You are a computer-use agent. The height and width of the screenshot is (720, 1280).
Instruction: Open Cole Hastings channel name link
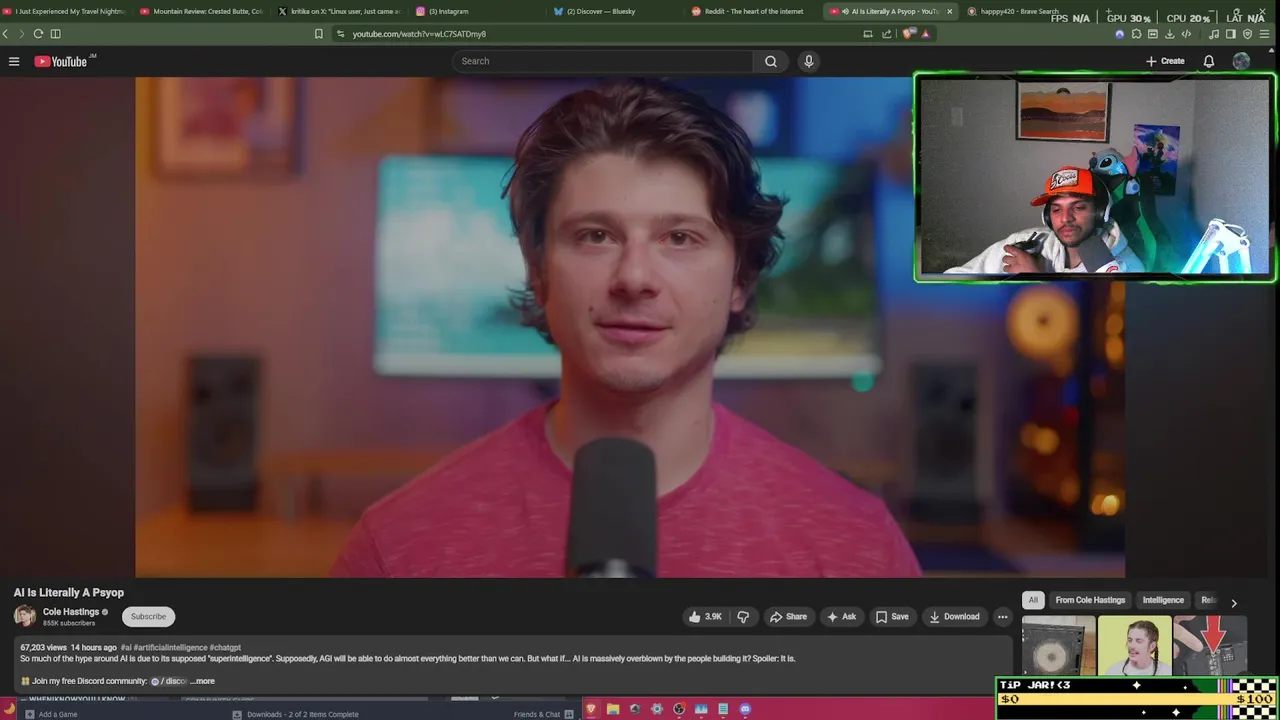(71, 612)
